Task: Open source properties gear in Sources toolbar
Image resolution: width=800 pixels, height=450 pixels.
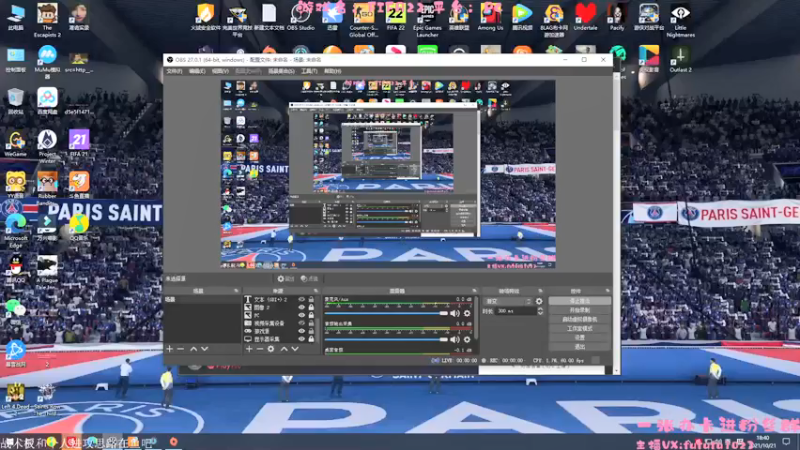Action: pos(271,349)
